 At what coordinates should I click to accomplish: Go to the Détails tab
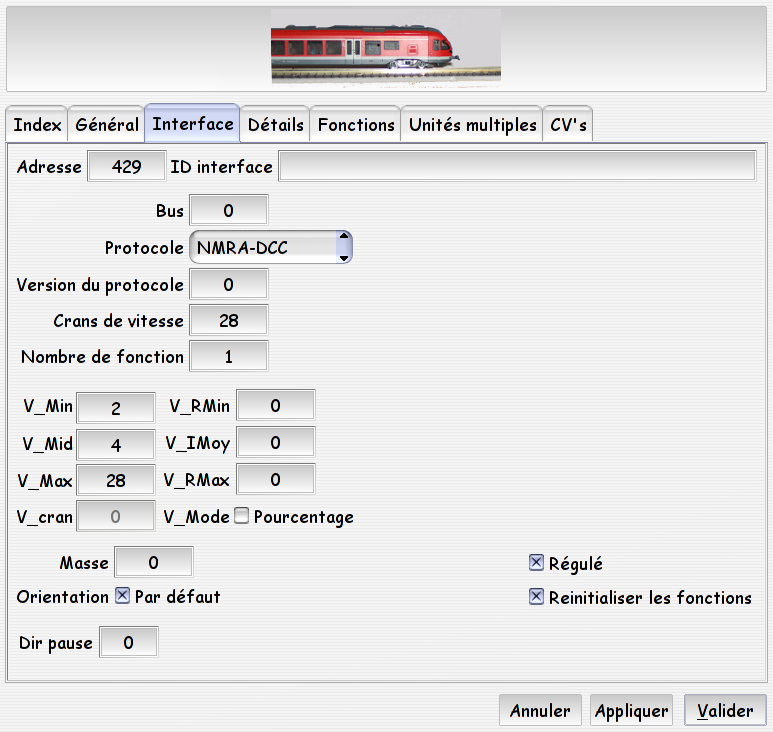click(x=276, y=125)
